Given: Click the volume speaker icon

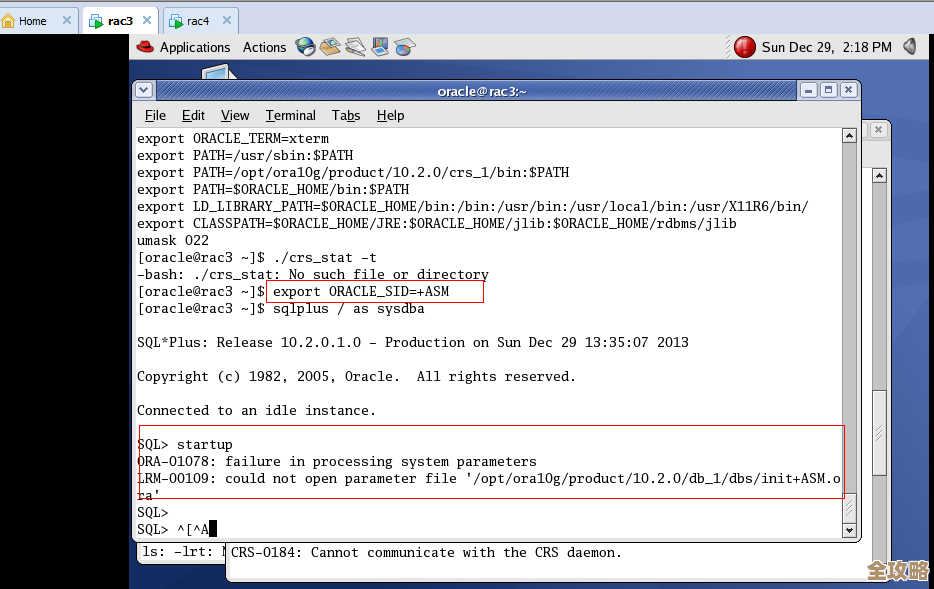Looking at the screenshot, I should pyautogui.click(x=910, y=47).
